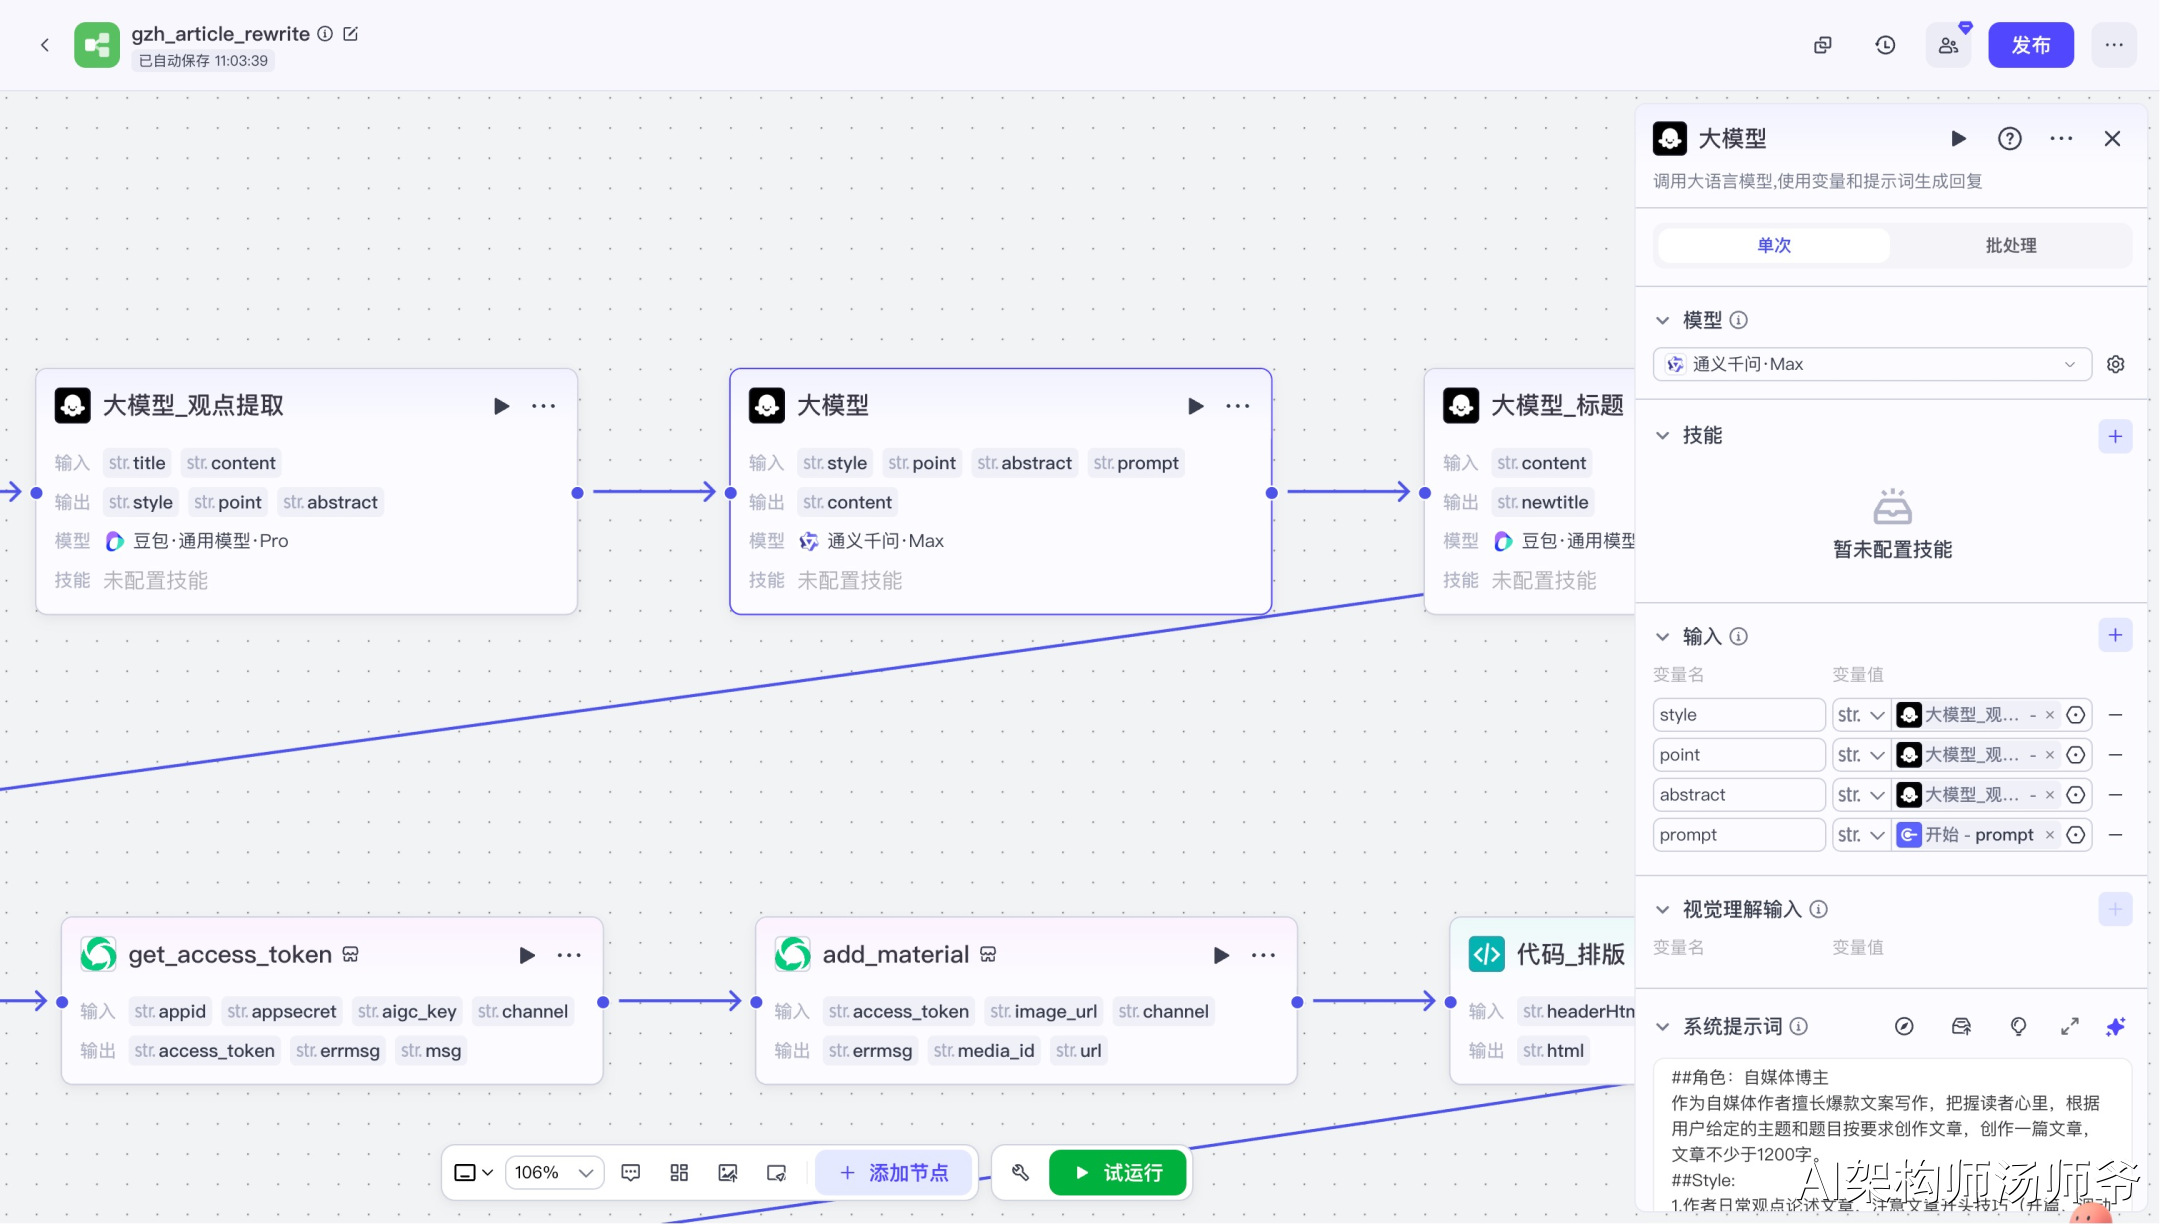Switch to 批处理 tab
This screenshot has height=1224, width=2160.
click(x=2010, y=245)
